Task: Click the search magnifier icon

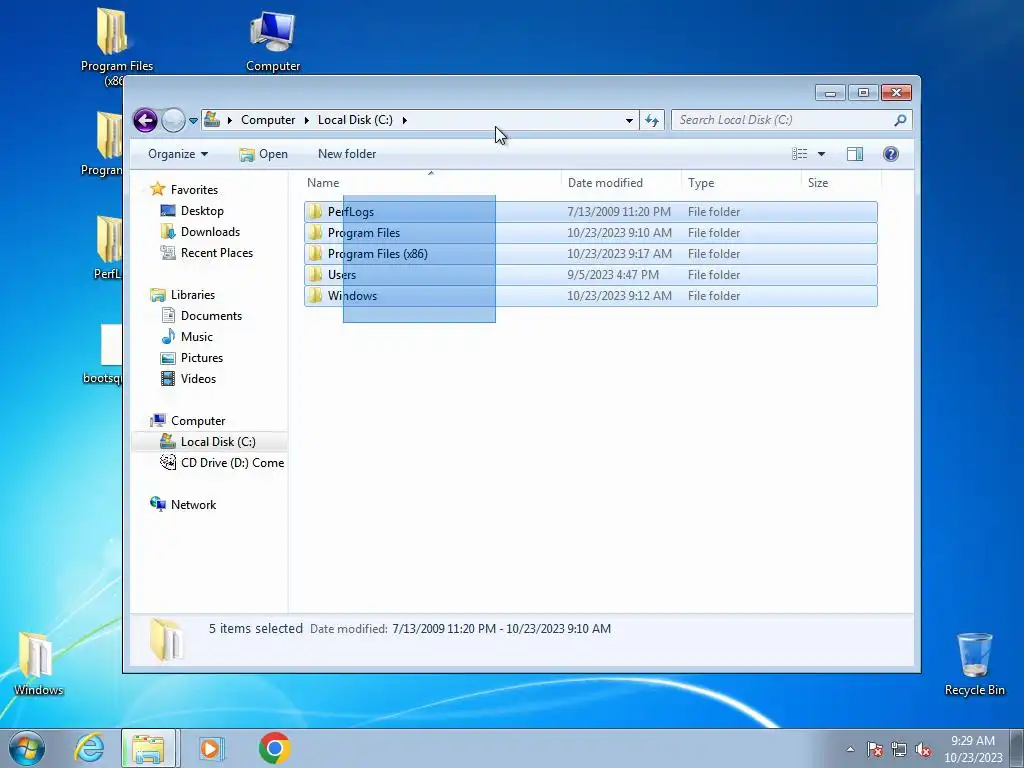Action: pos(901,120)
